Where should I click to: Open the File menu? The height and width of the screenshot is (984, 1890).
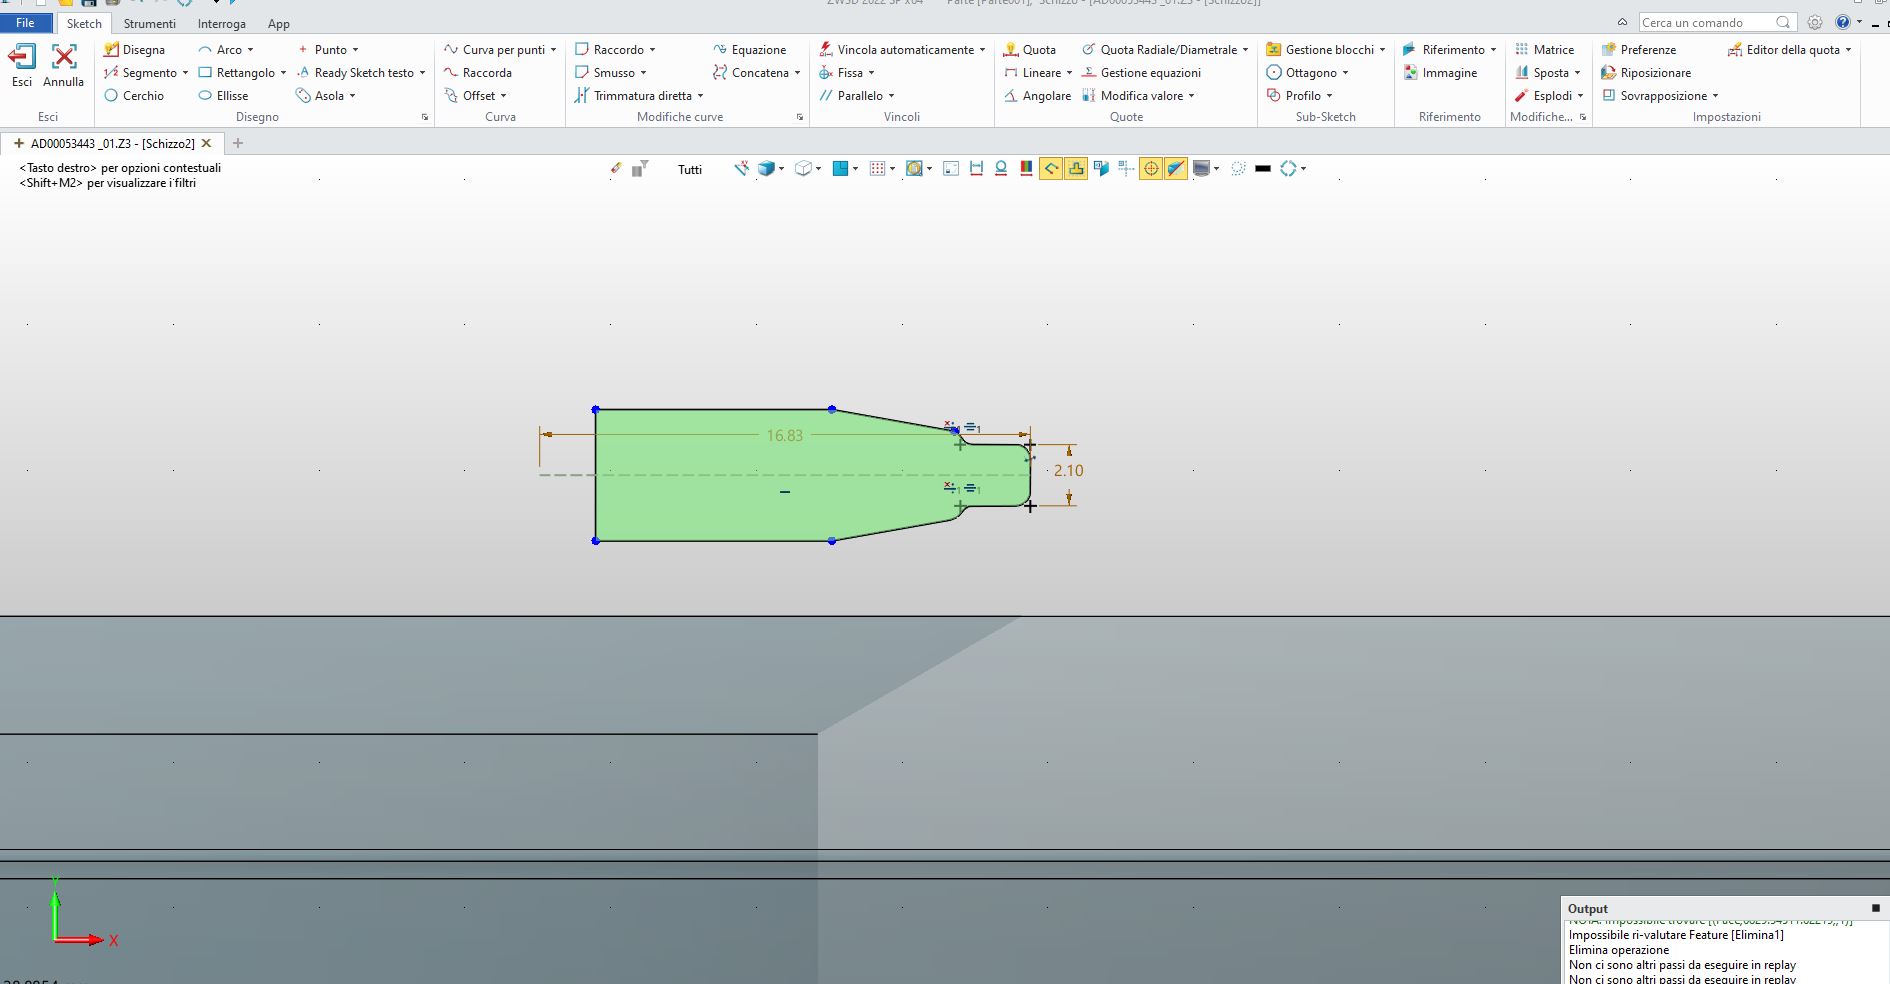click(25, 22)
